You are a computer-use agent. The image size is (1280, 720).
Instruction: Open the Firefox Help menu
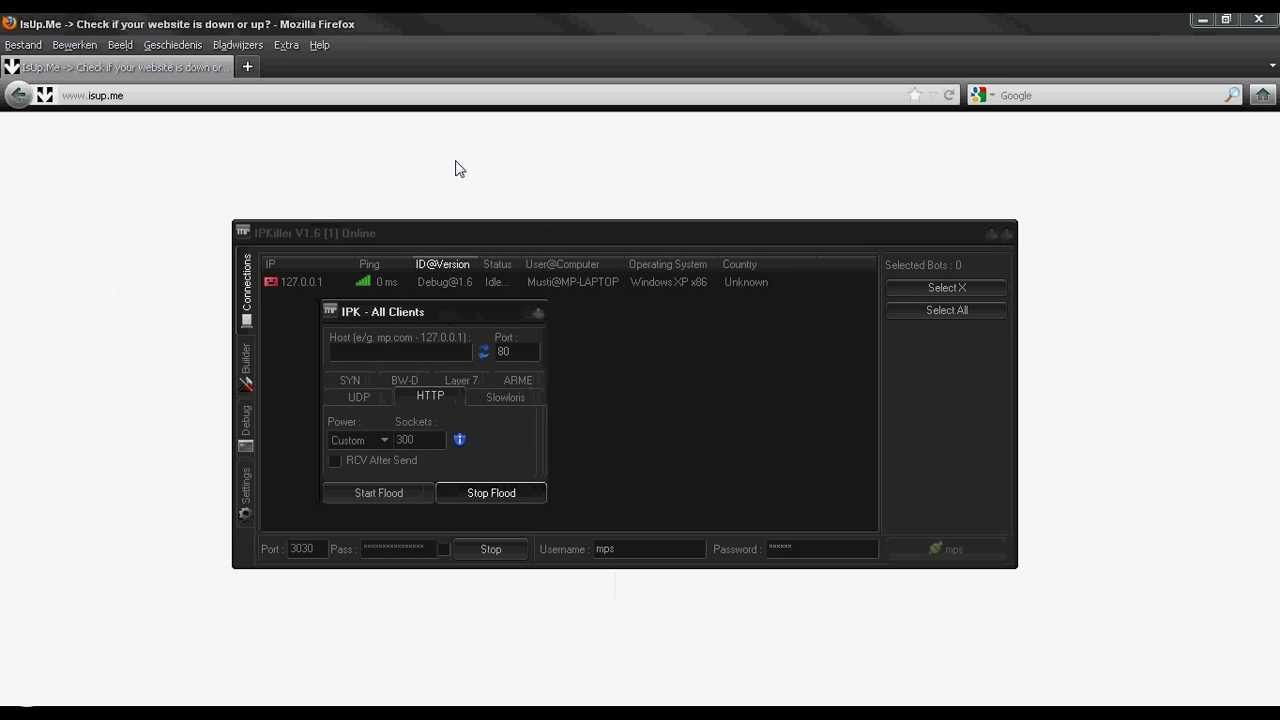pos(319,45)
